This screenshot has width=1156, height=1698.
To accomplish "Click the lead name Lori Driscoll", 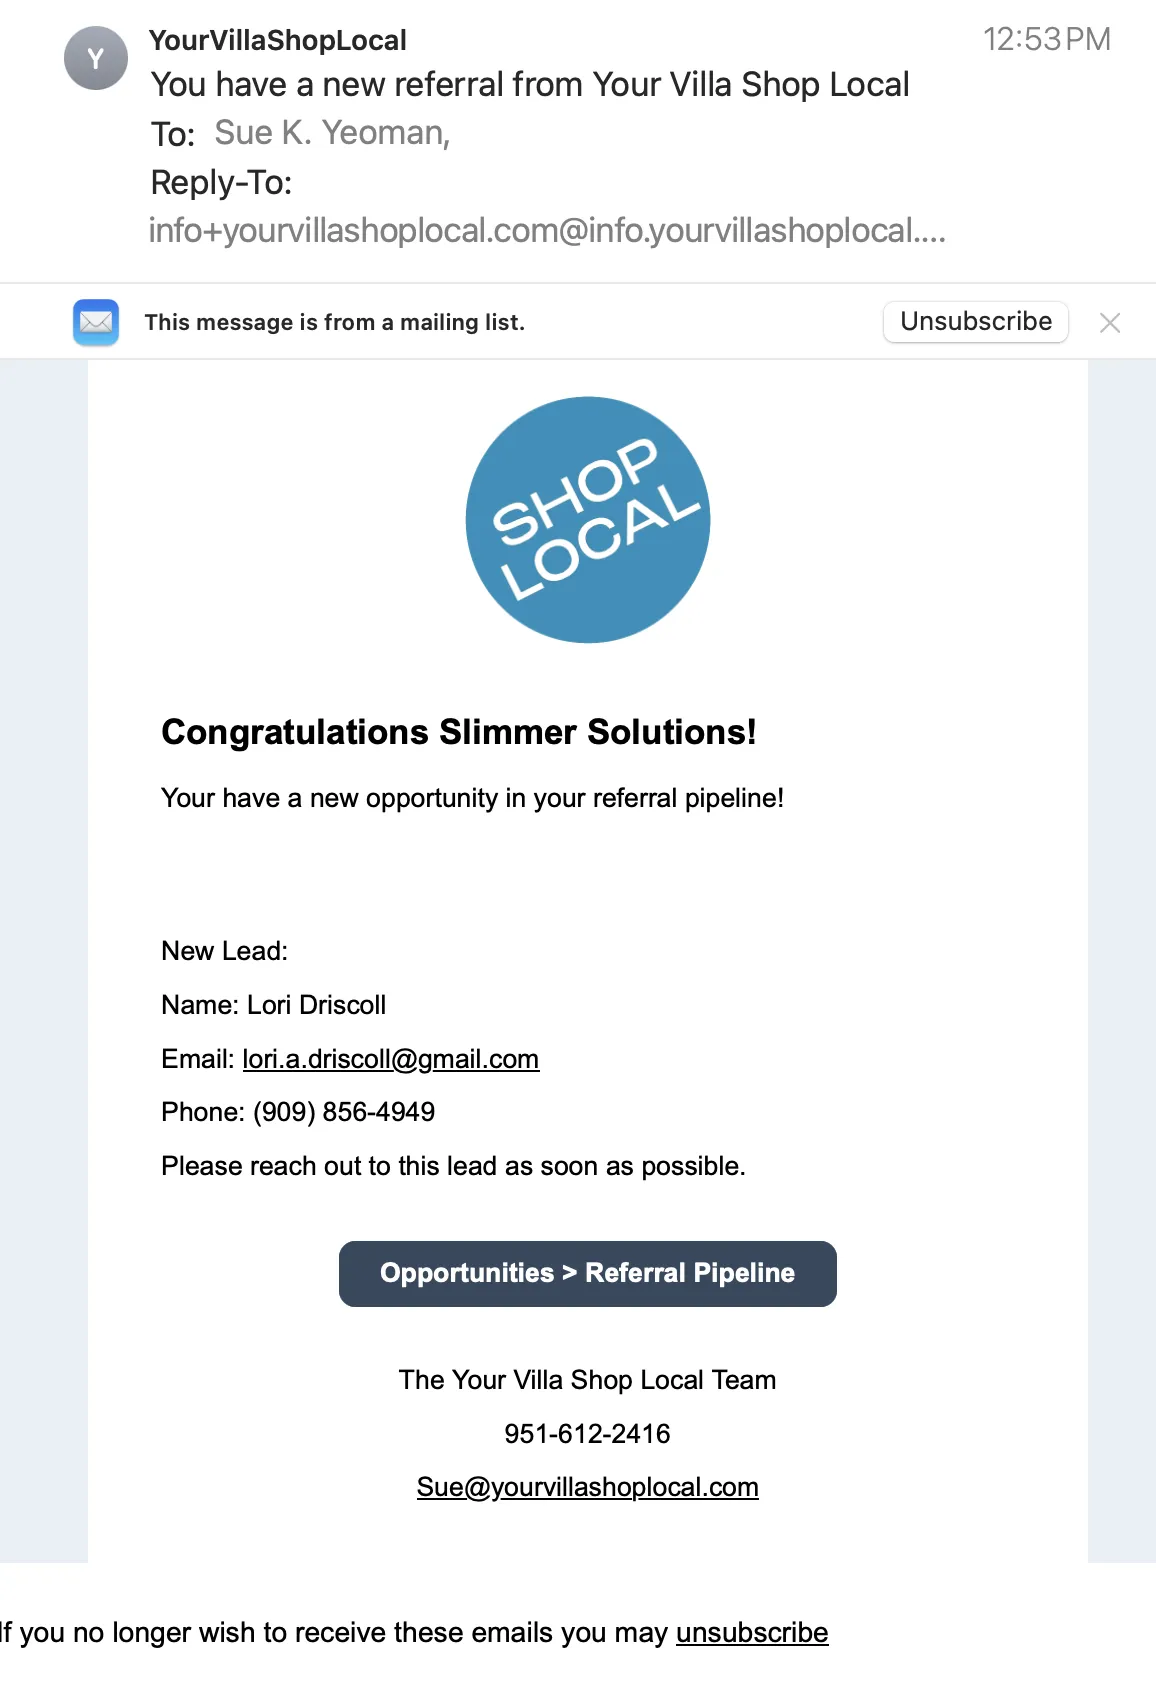I will 316,1005.
